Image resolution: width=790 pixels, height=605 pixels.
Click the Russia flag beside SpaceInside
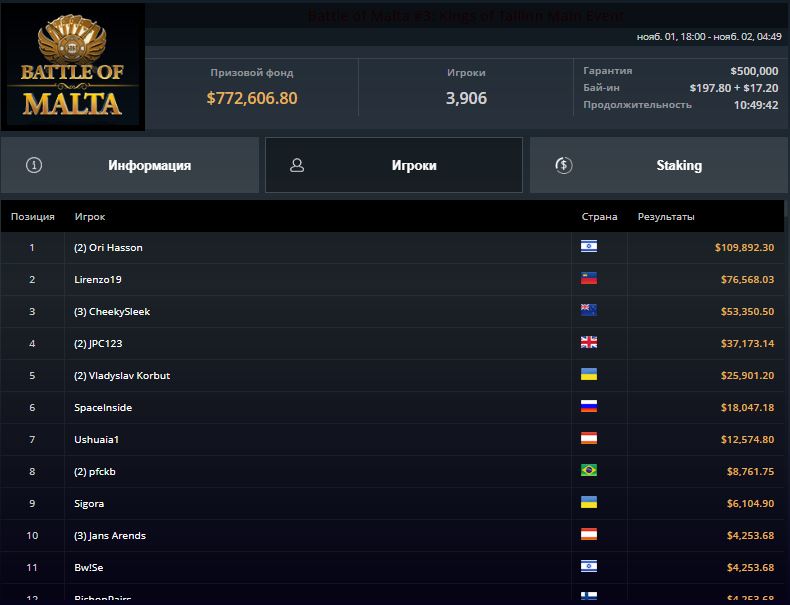click(589, 407)
